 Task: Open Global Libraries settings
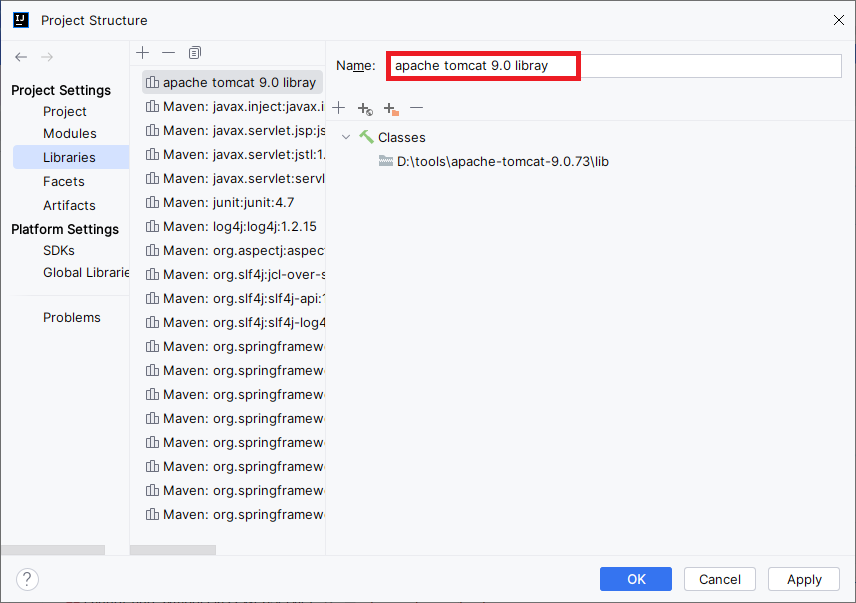(x=86, y=272)
